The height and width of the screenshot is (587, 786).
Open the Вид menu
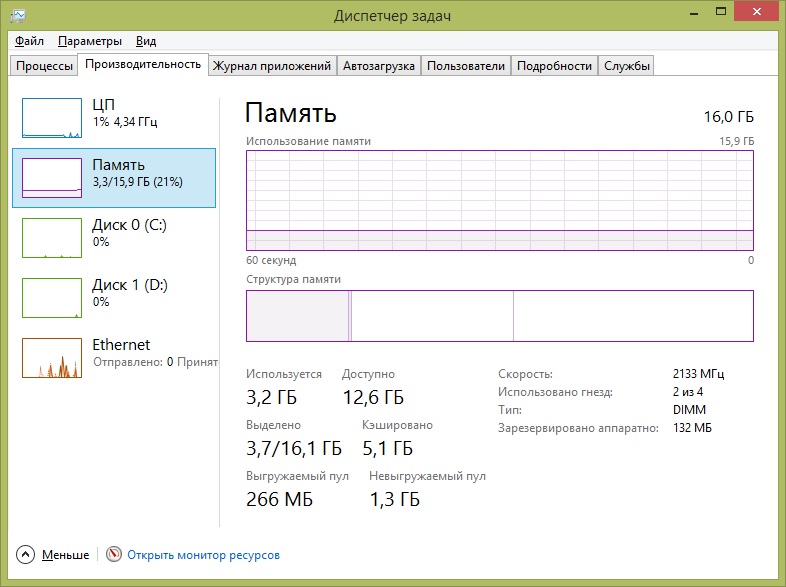(x=146, y=41)
